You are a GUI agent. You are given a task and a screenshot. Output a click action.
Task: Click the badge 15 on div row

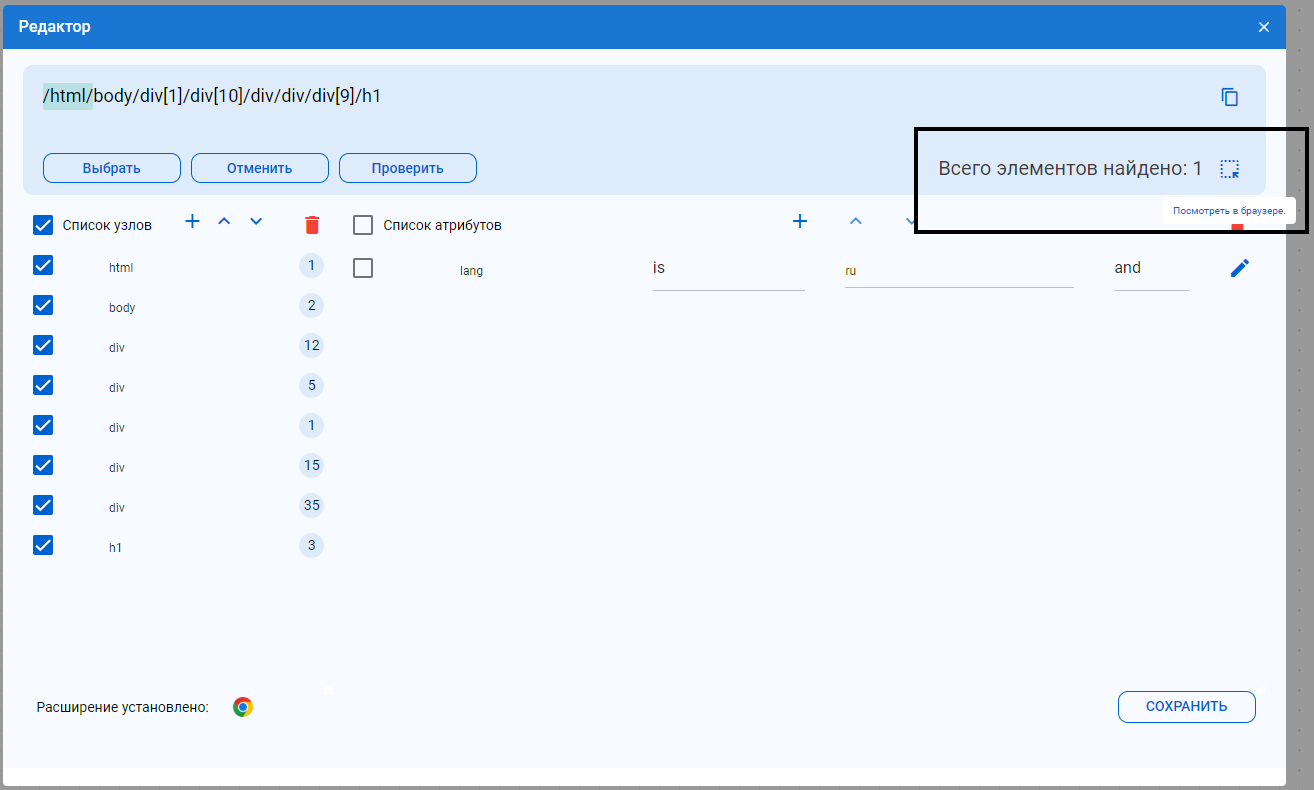311,465
